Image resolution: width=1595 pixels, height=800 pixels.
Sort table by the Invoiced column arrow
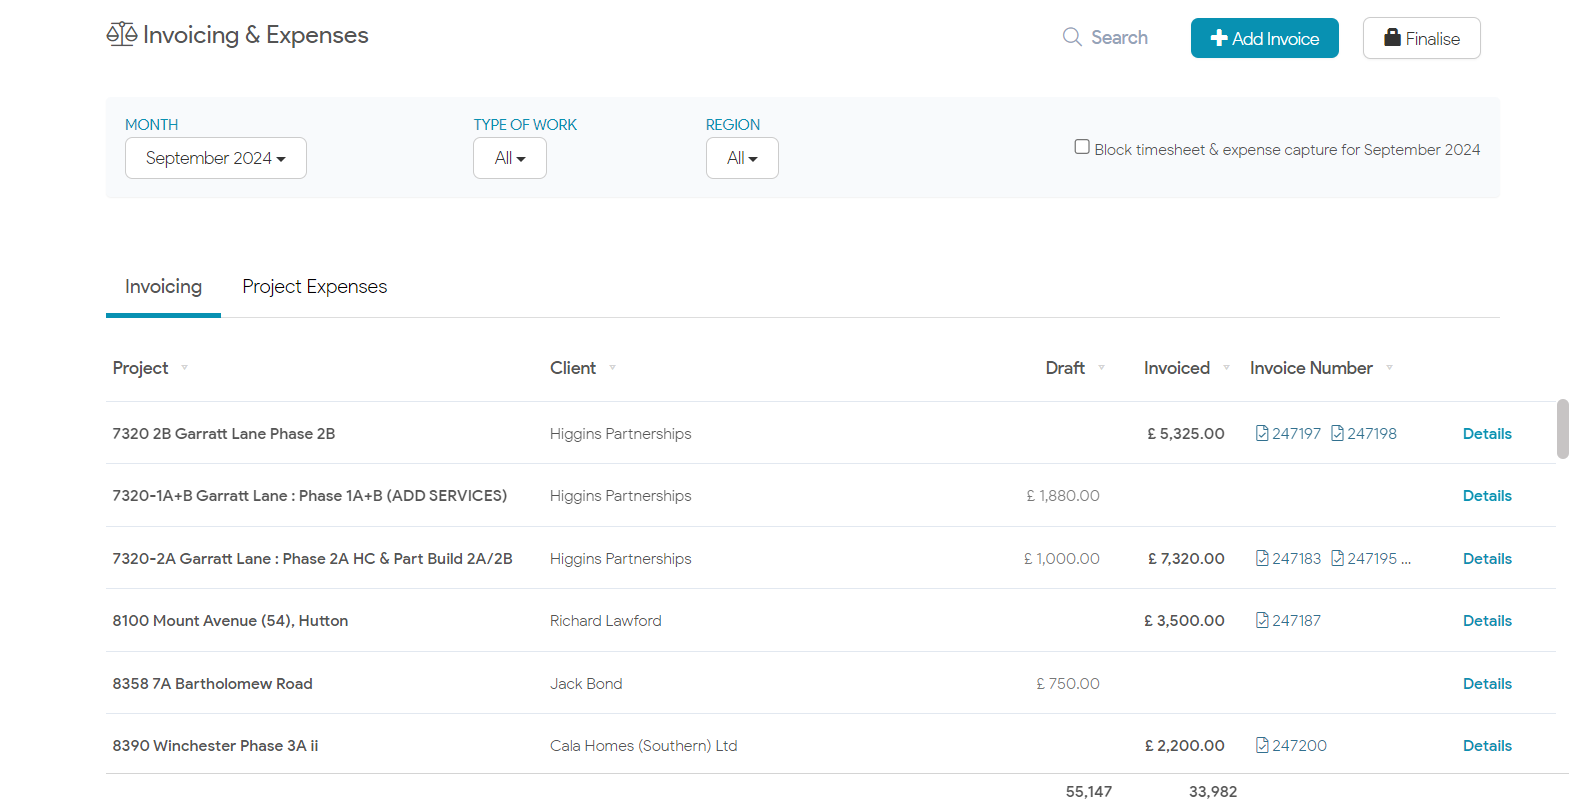[1226, 368]
